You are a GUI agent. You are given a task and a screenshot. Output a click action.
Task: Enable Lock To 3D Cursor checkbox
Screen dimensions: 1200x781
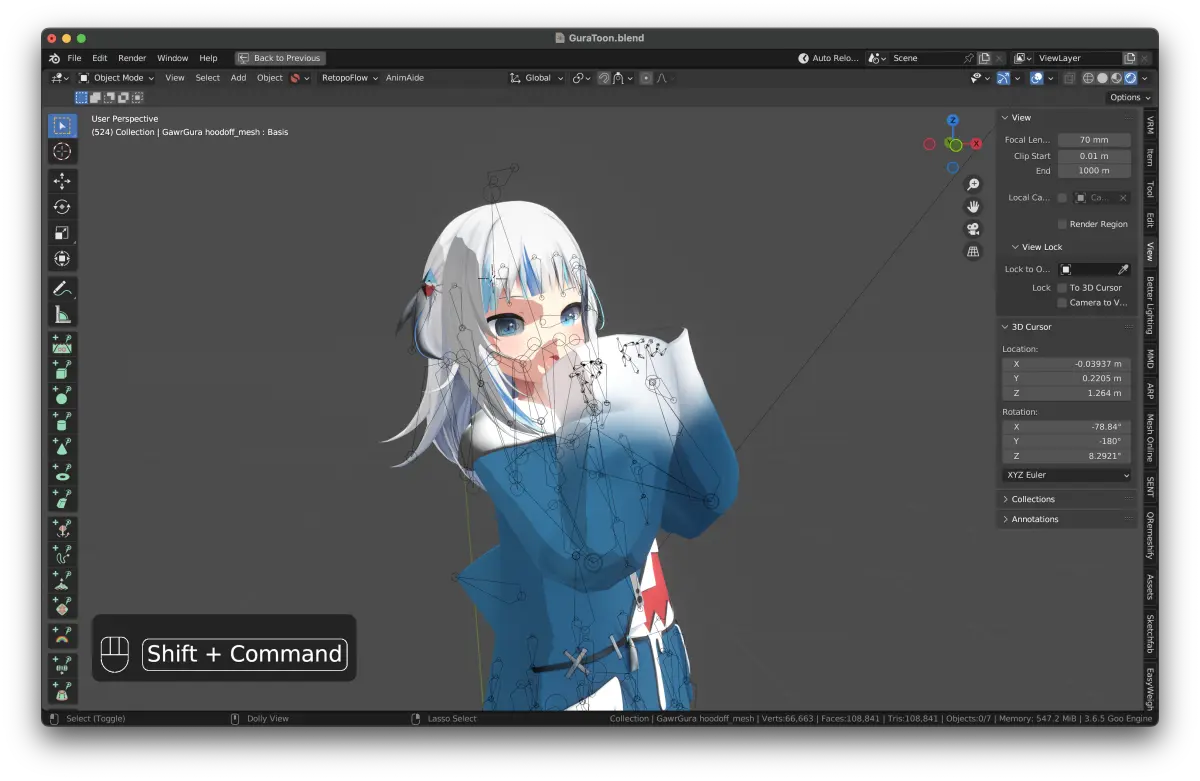(x=1062, y=288)
